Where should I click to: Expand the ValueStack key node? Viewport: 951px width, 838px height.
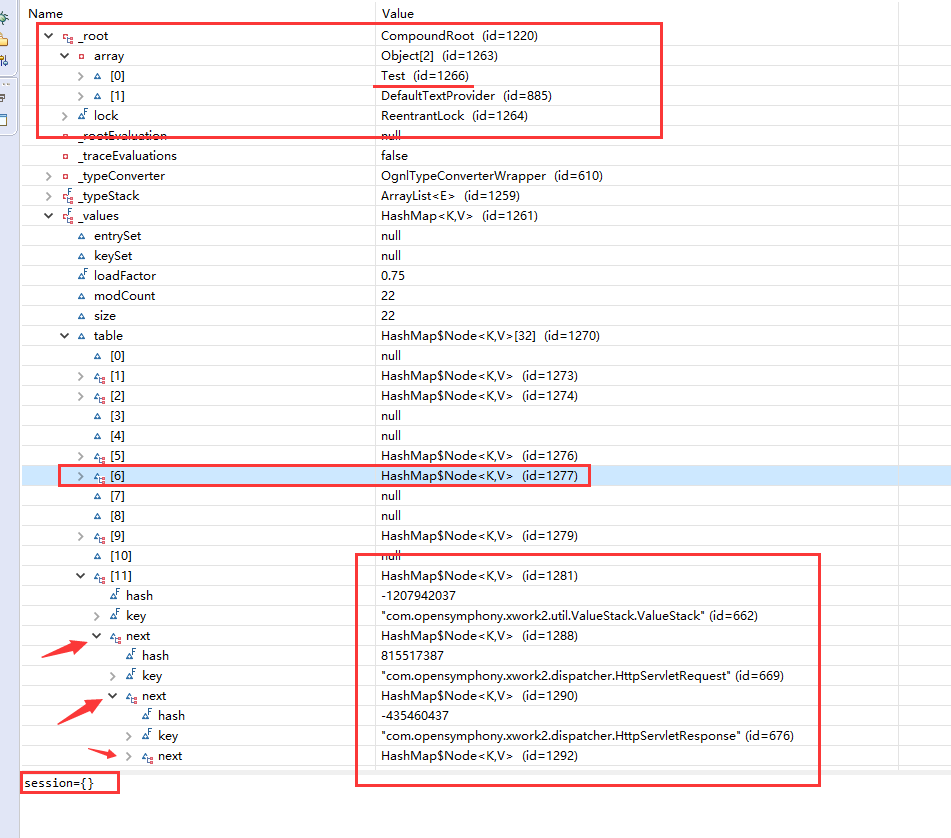tap(97, 616)
